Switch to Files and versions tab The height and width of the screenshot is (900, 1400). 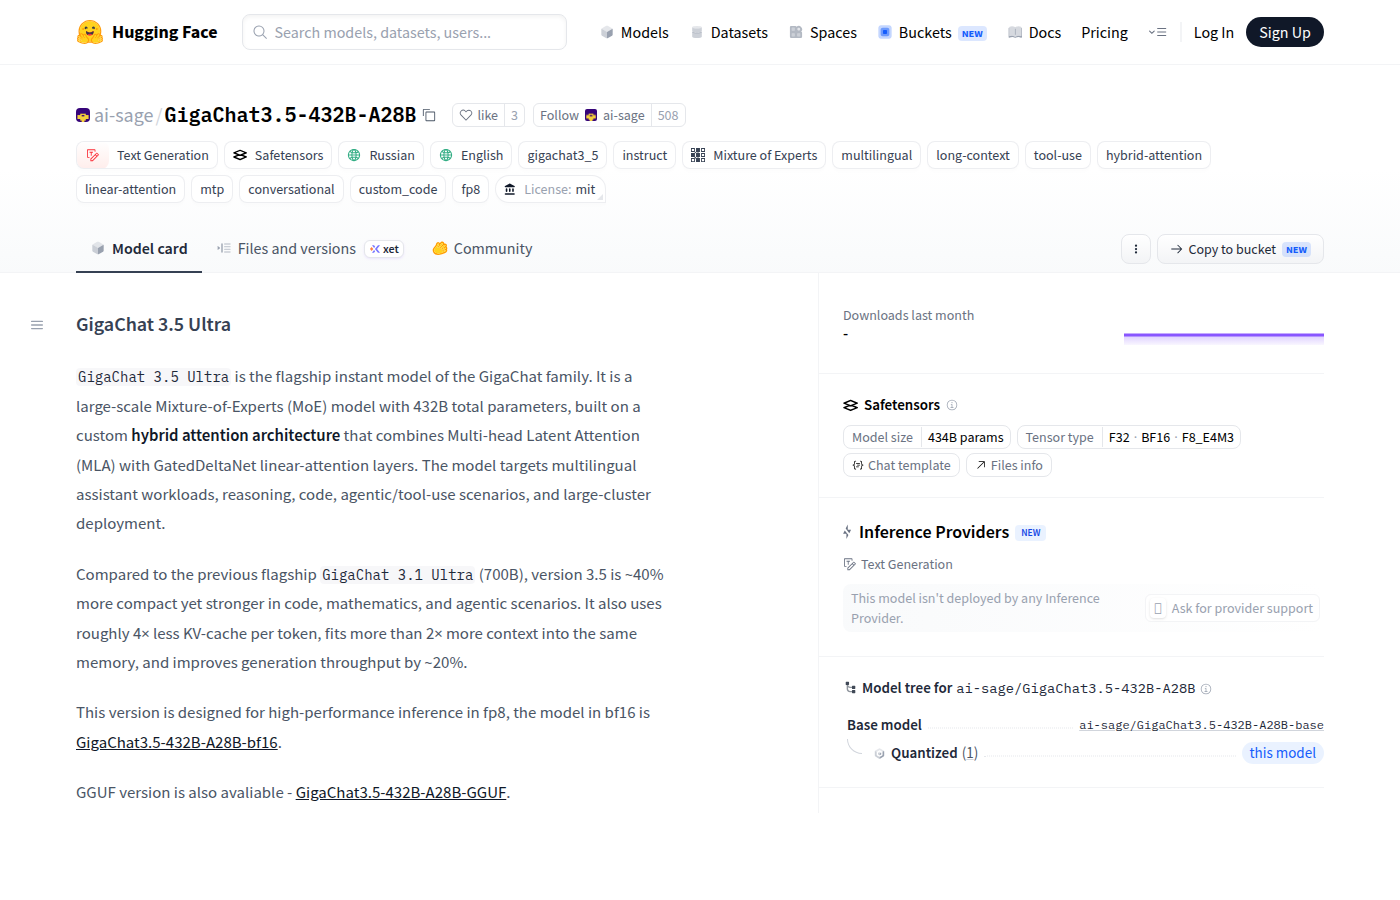pos(310,249)
